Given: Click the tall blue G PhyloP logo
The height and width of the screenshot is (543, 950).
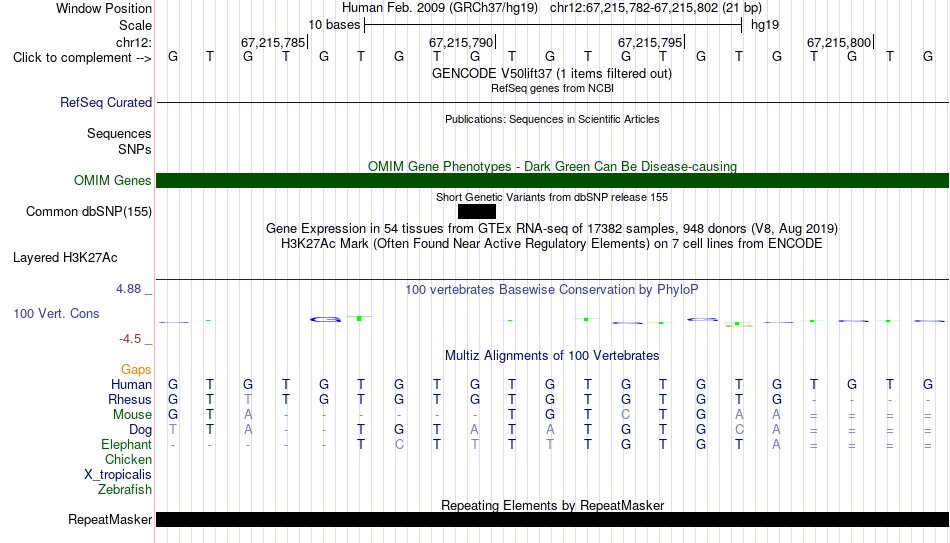Looking at the screenshot, I should tap(325, 319).
